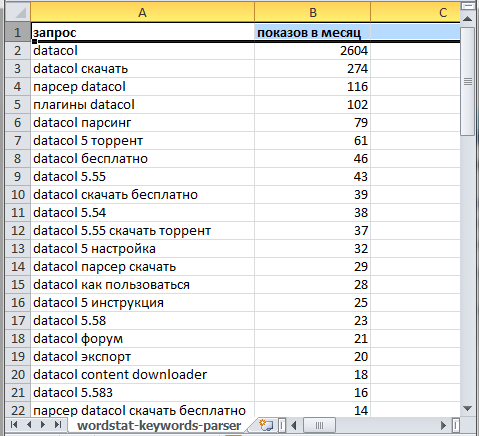Go to next sheet navigation arrow

(43, 425)
